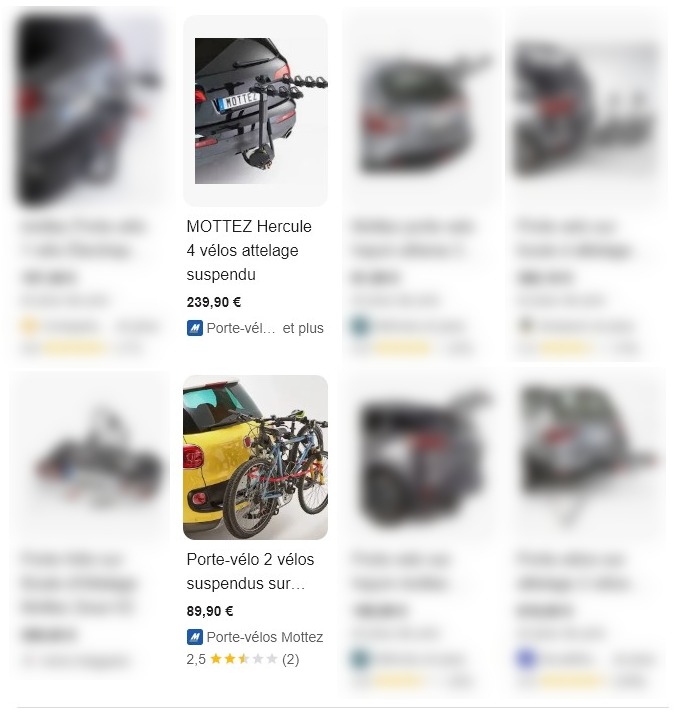Click the 89,90 € price
The width and height of the screenshot is (685, 724).
pos(210,611)
